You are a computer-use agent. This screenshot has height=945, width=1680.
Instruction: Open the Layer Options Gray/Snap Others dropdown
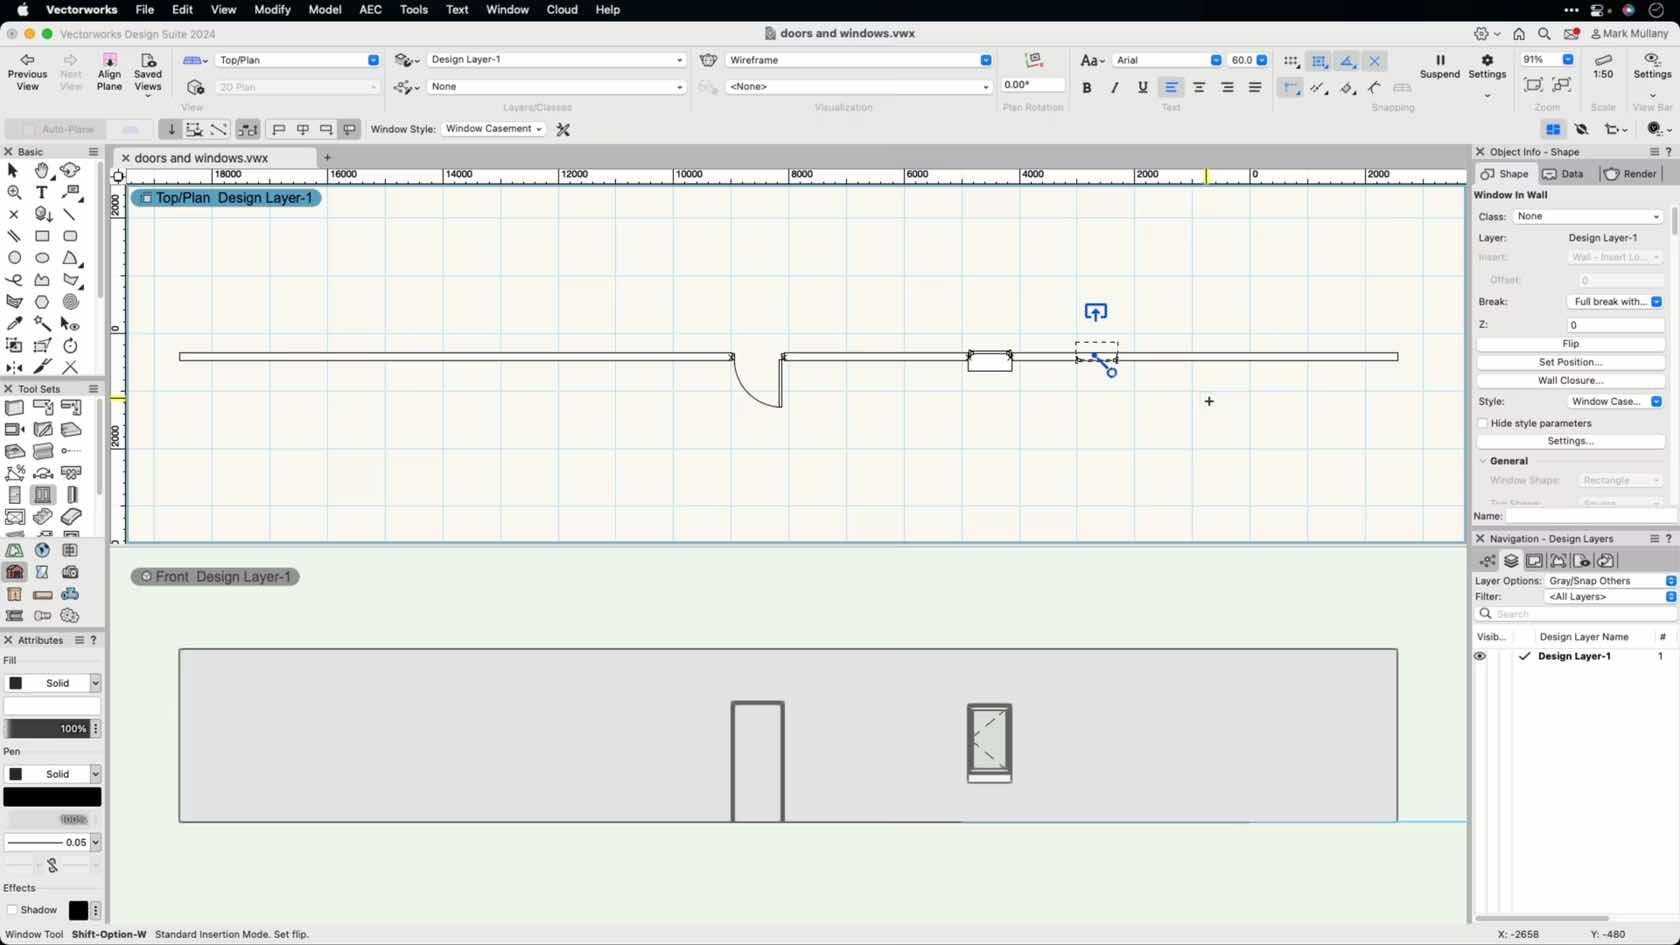point(1611,581)
